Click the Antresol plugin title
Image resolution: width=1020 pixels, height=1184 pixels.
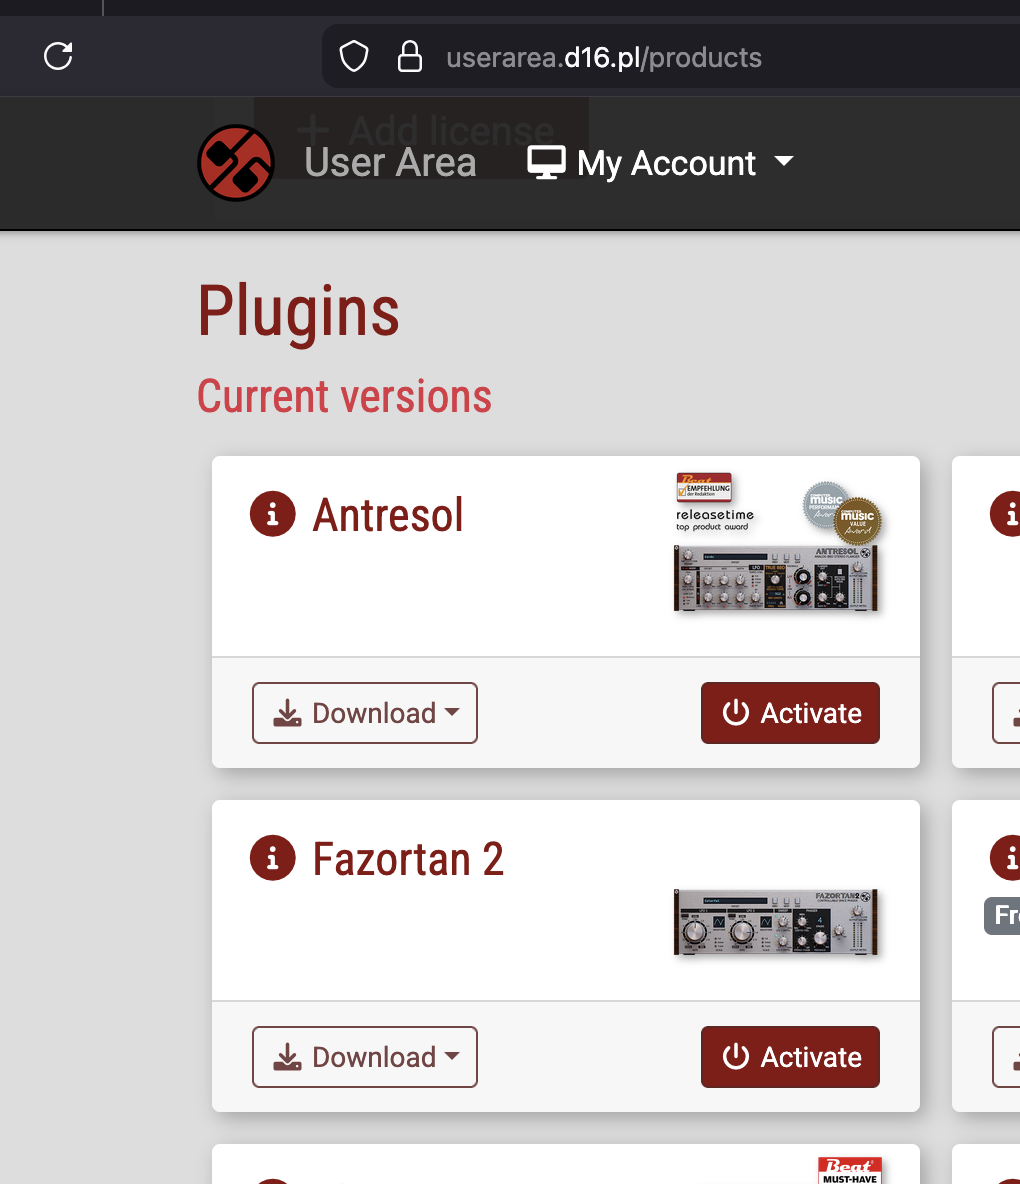pos(388,516)
